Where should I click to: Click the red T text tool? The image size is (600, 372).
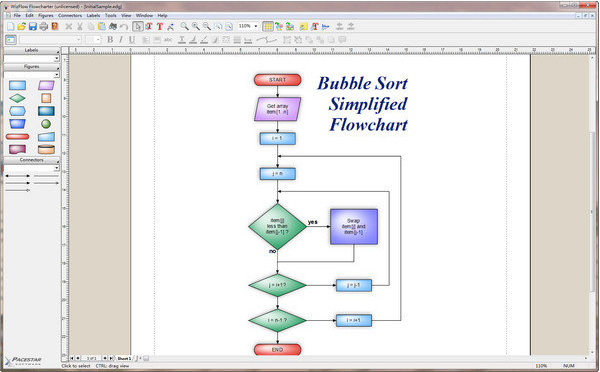tap(160, 26)
